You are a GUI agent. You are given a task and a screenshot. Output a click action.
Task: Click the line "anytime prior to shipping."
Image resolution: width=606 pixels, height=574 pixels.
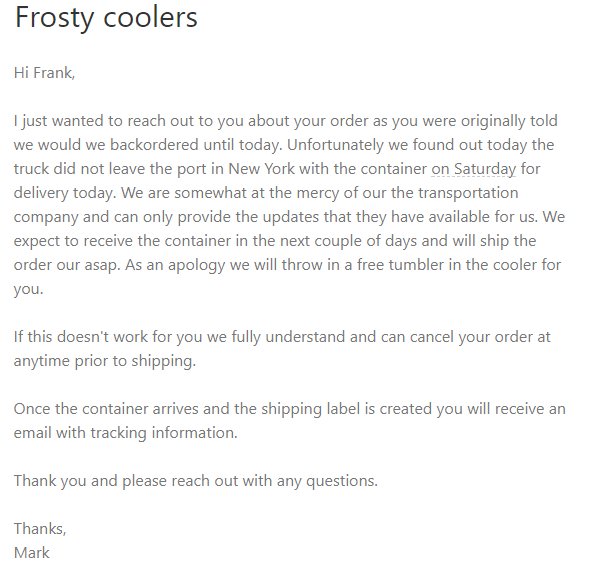105,361
